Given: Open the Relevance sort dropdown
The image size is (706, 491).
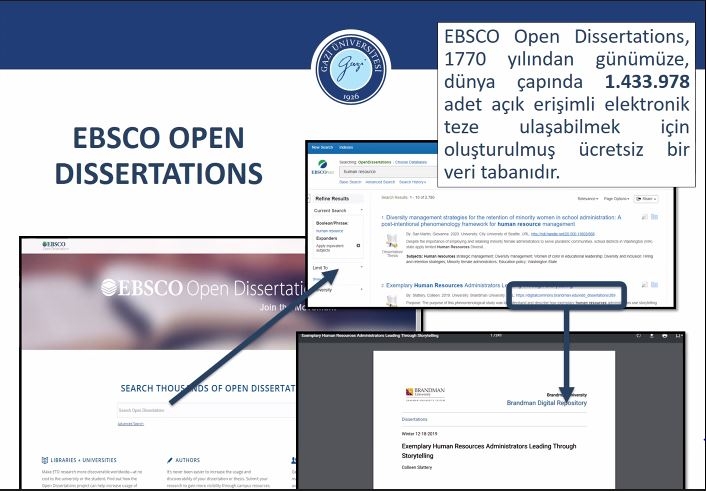Looking at the screenshot, I should click(x=588, y=199).
